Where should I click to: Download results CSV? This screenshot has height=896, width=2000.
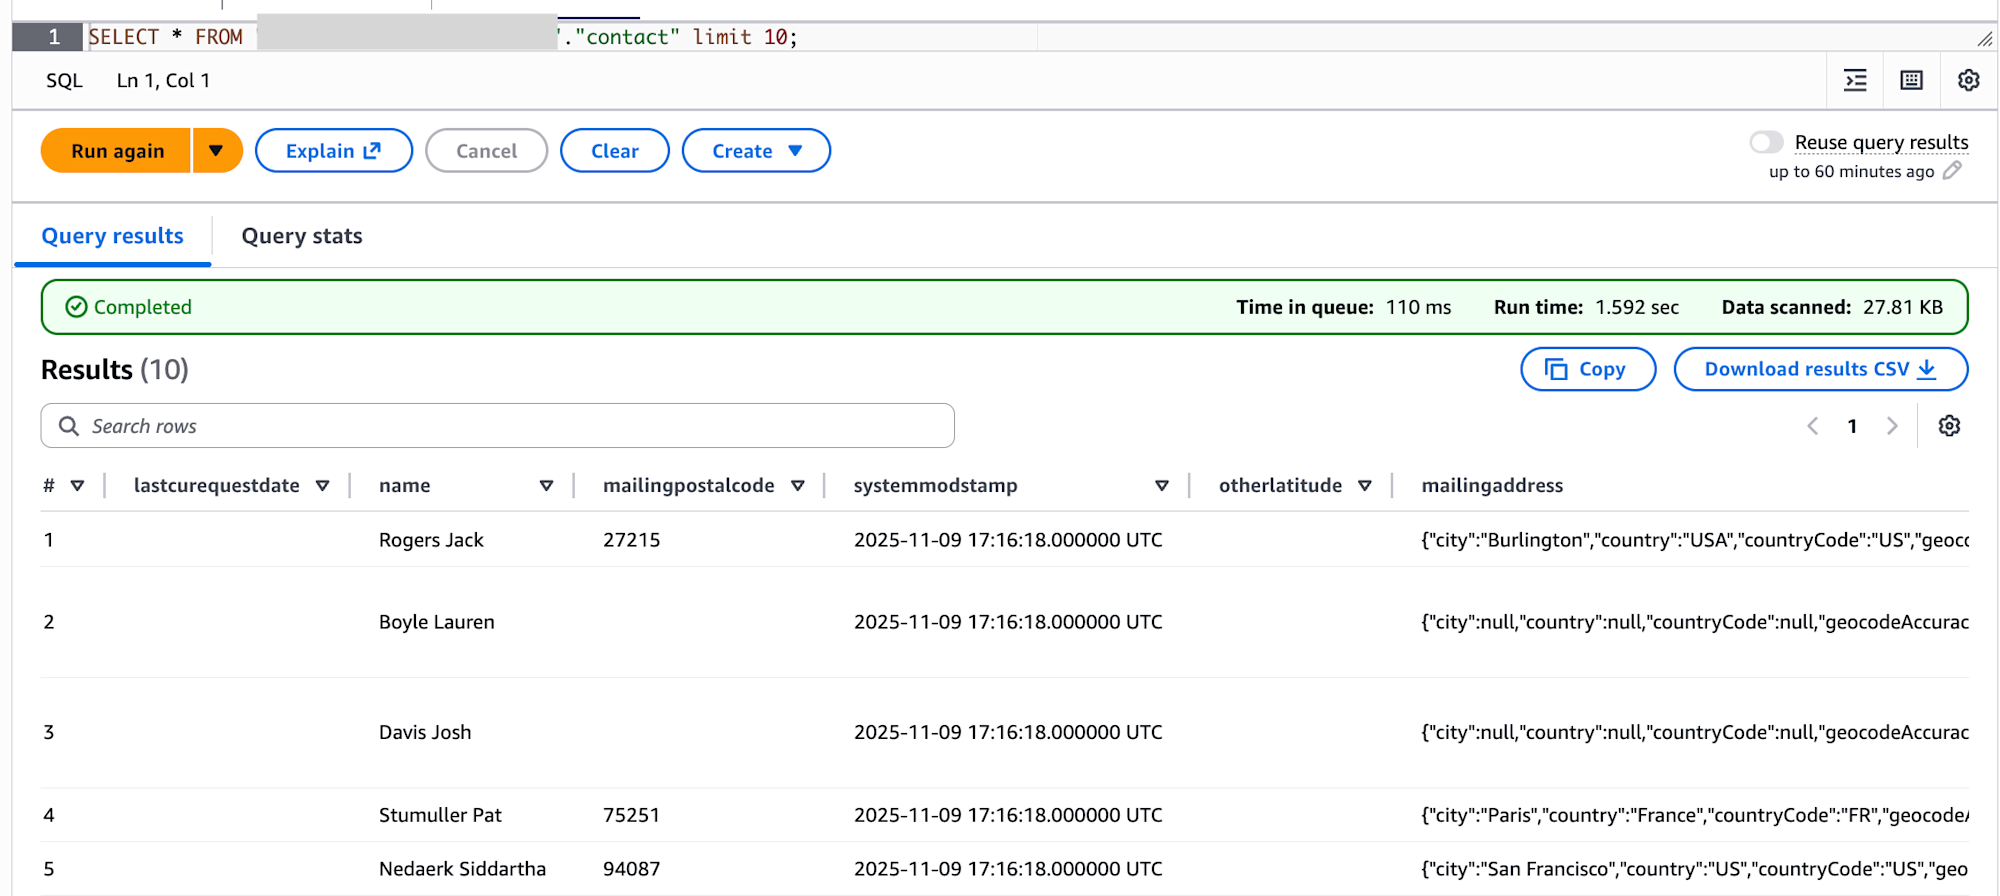(1821, 369)
